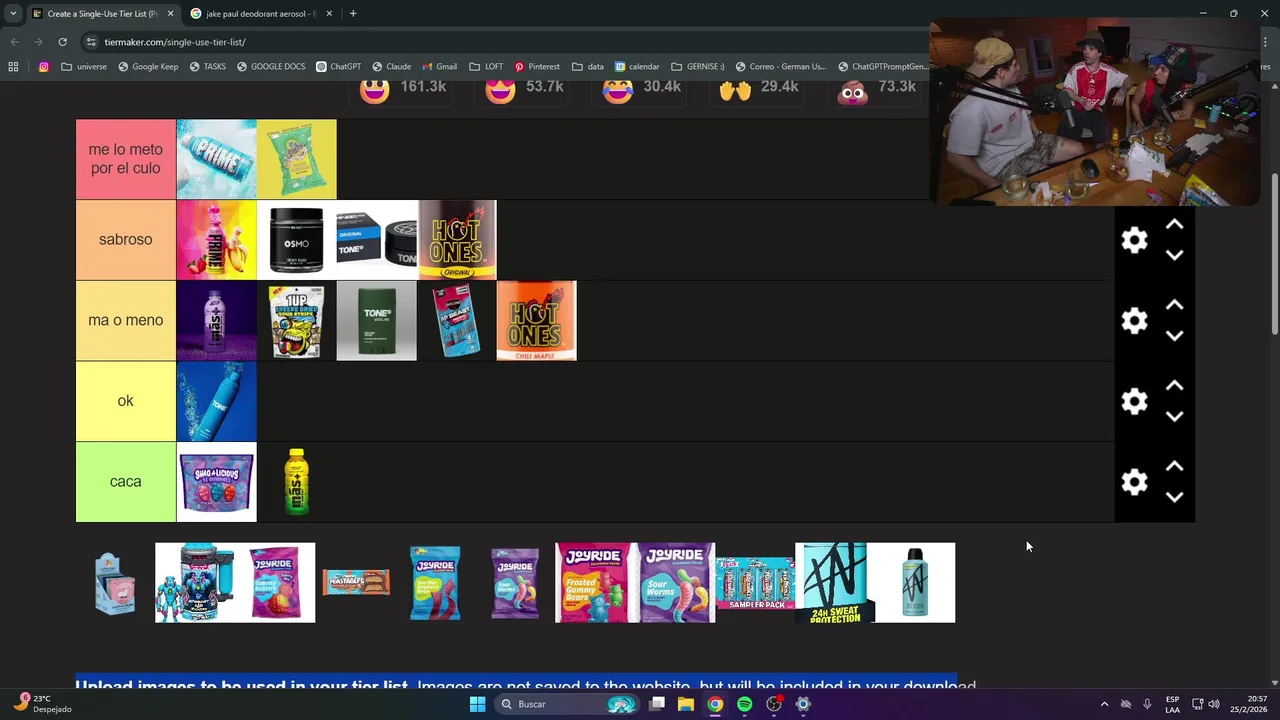Click the 'ma o meno' tier label
Viewport: 1280px width, 720px height.
pyautogui.click(x=126, y=321)
